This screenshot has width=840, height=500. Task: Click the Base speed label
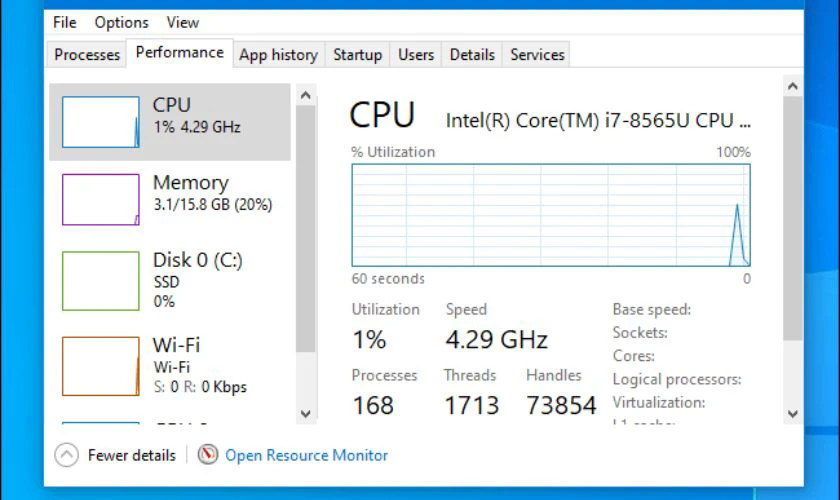(x=651, y=309)
